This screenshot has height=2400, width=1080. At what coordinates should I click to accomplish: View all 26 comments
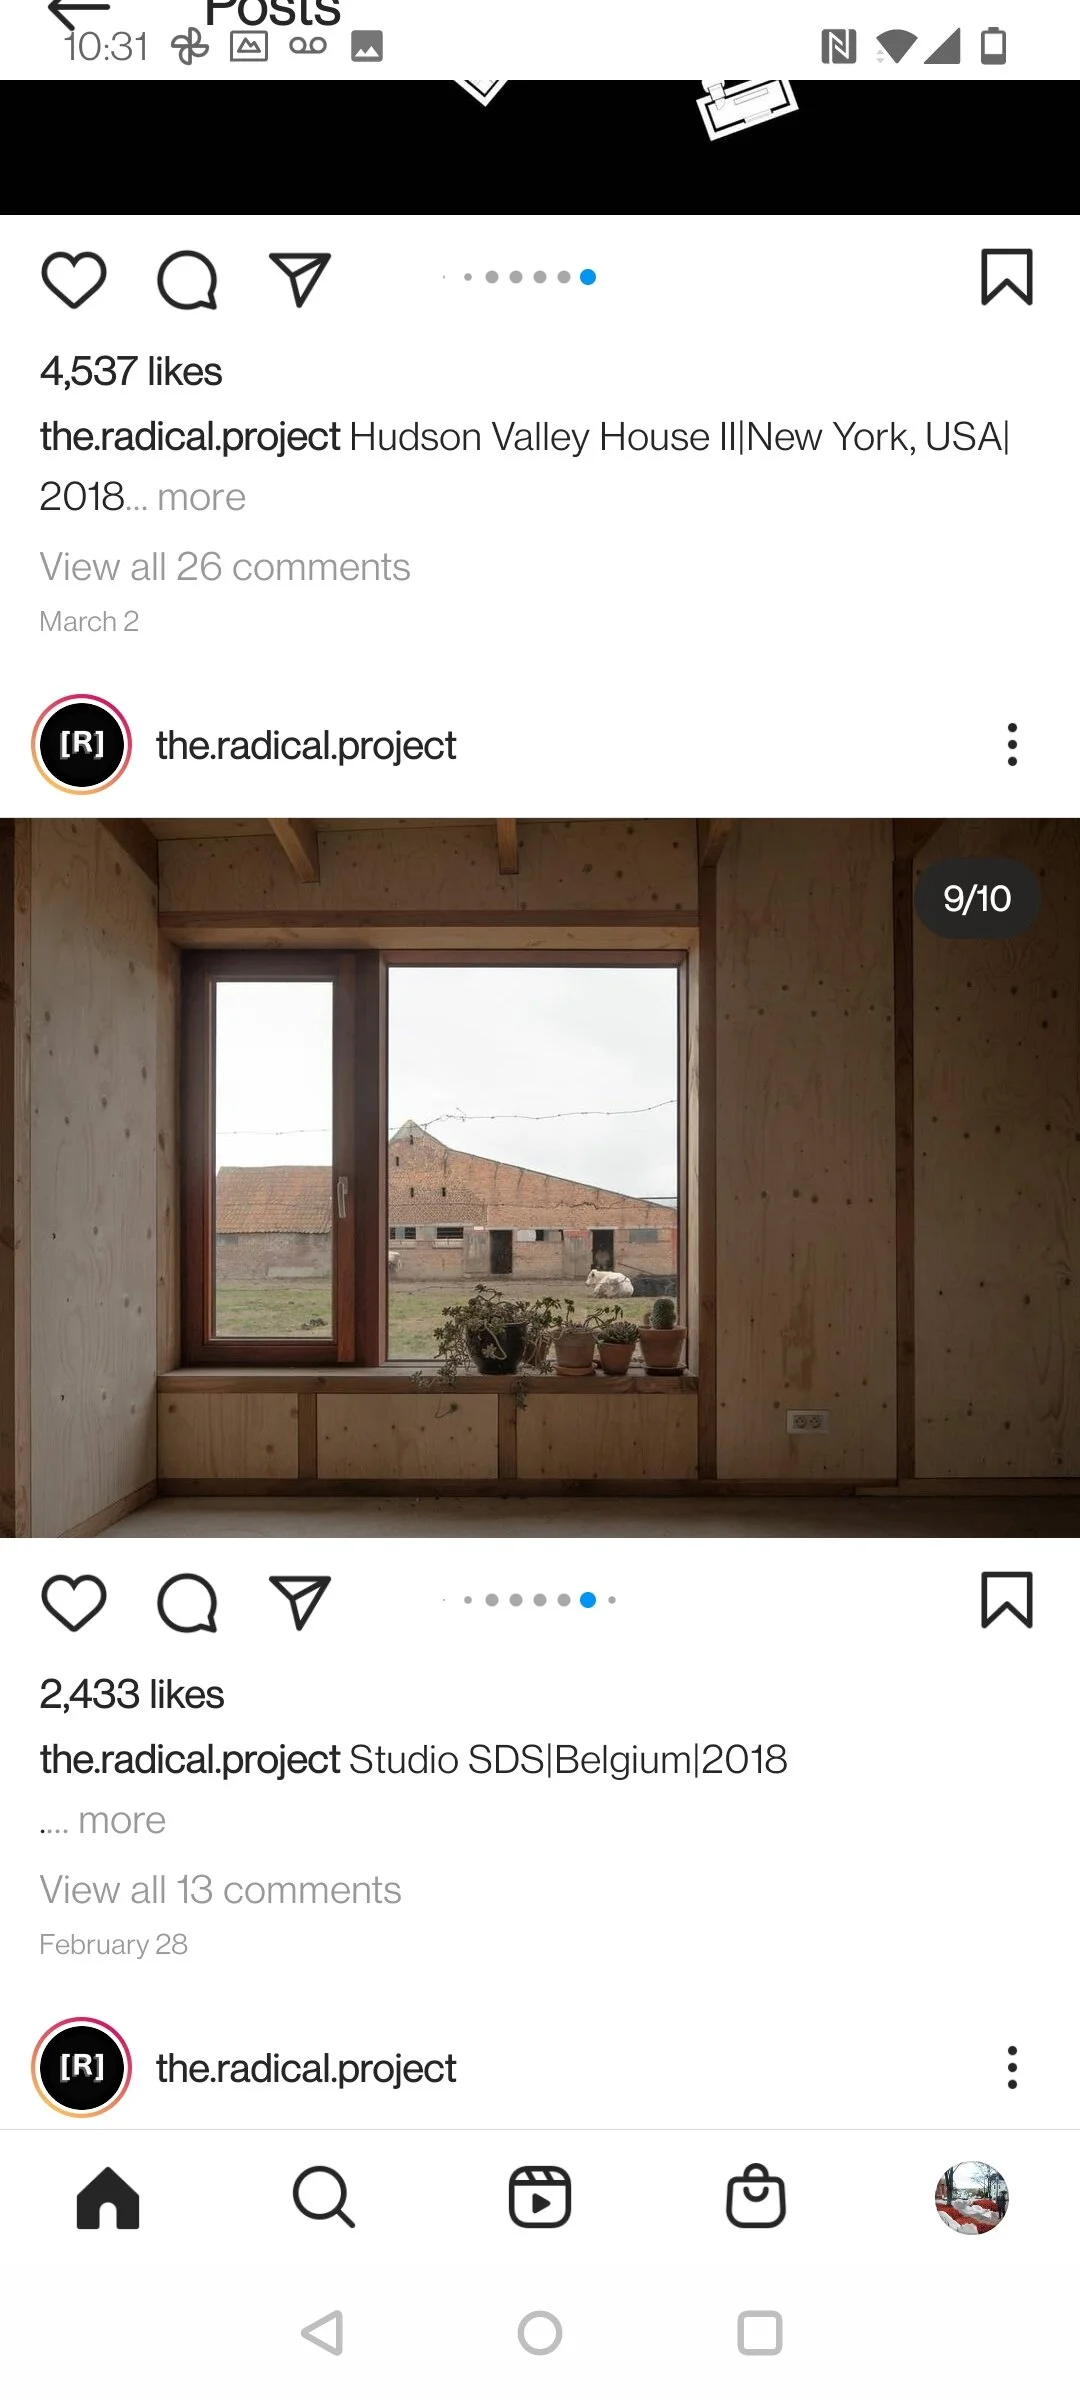(x=225, y=567)
